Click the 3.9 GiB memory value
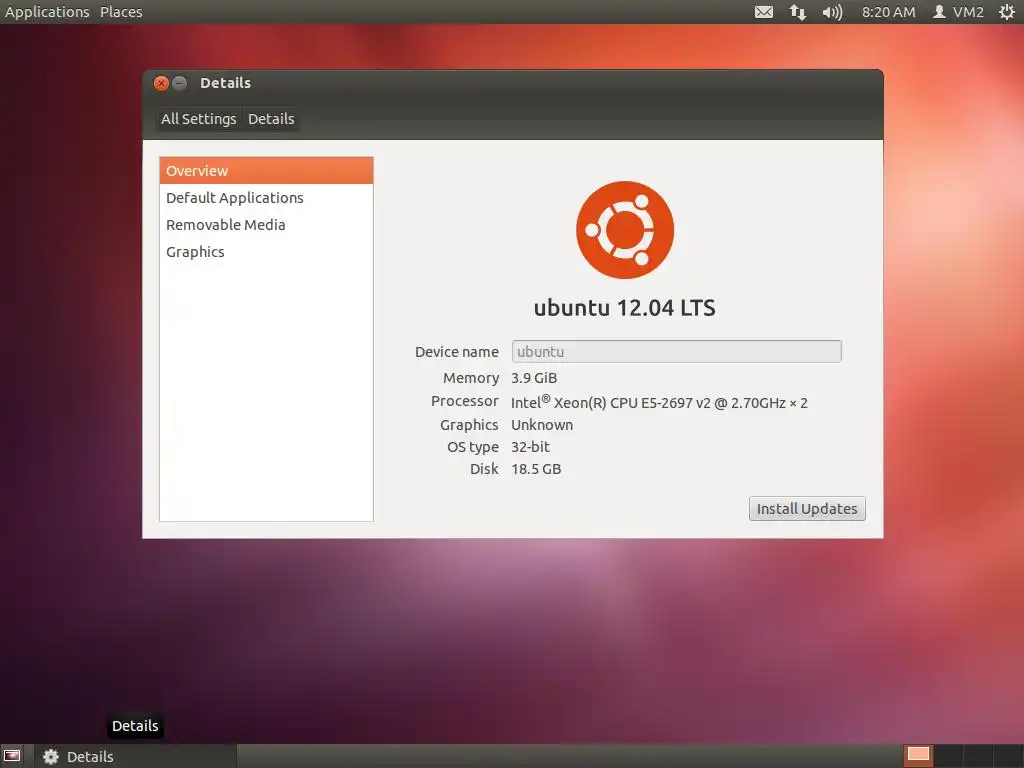This screenshot has width=1024, height=768. [x=534, y=378]
